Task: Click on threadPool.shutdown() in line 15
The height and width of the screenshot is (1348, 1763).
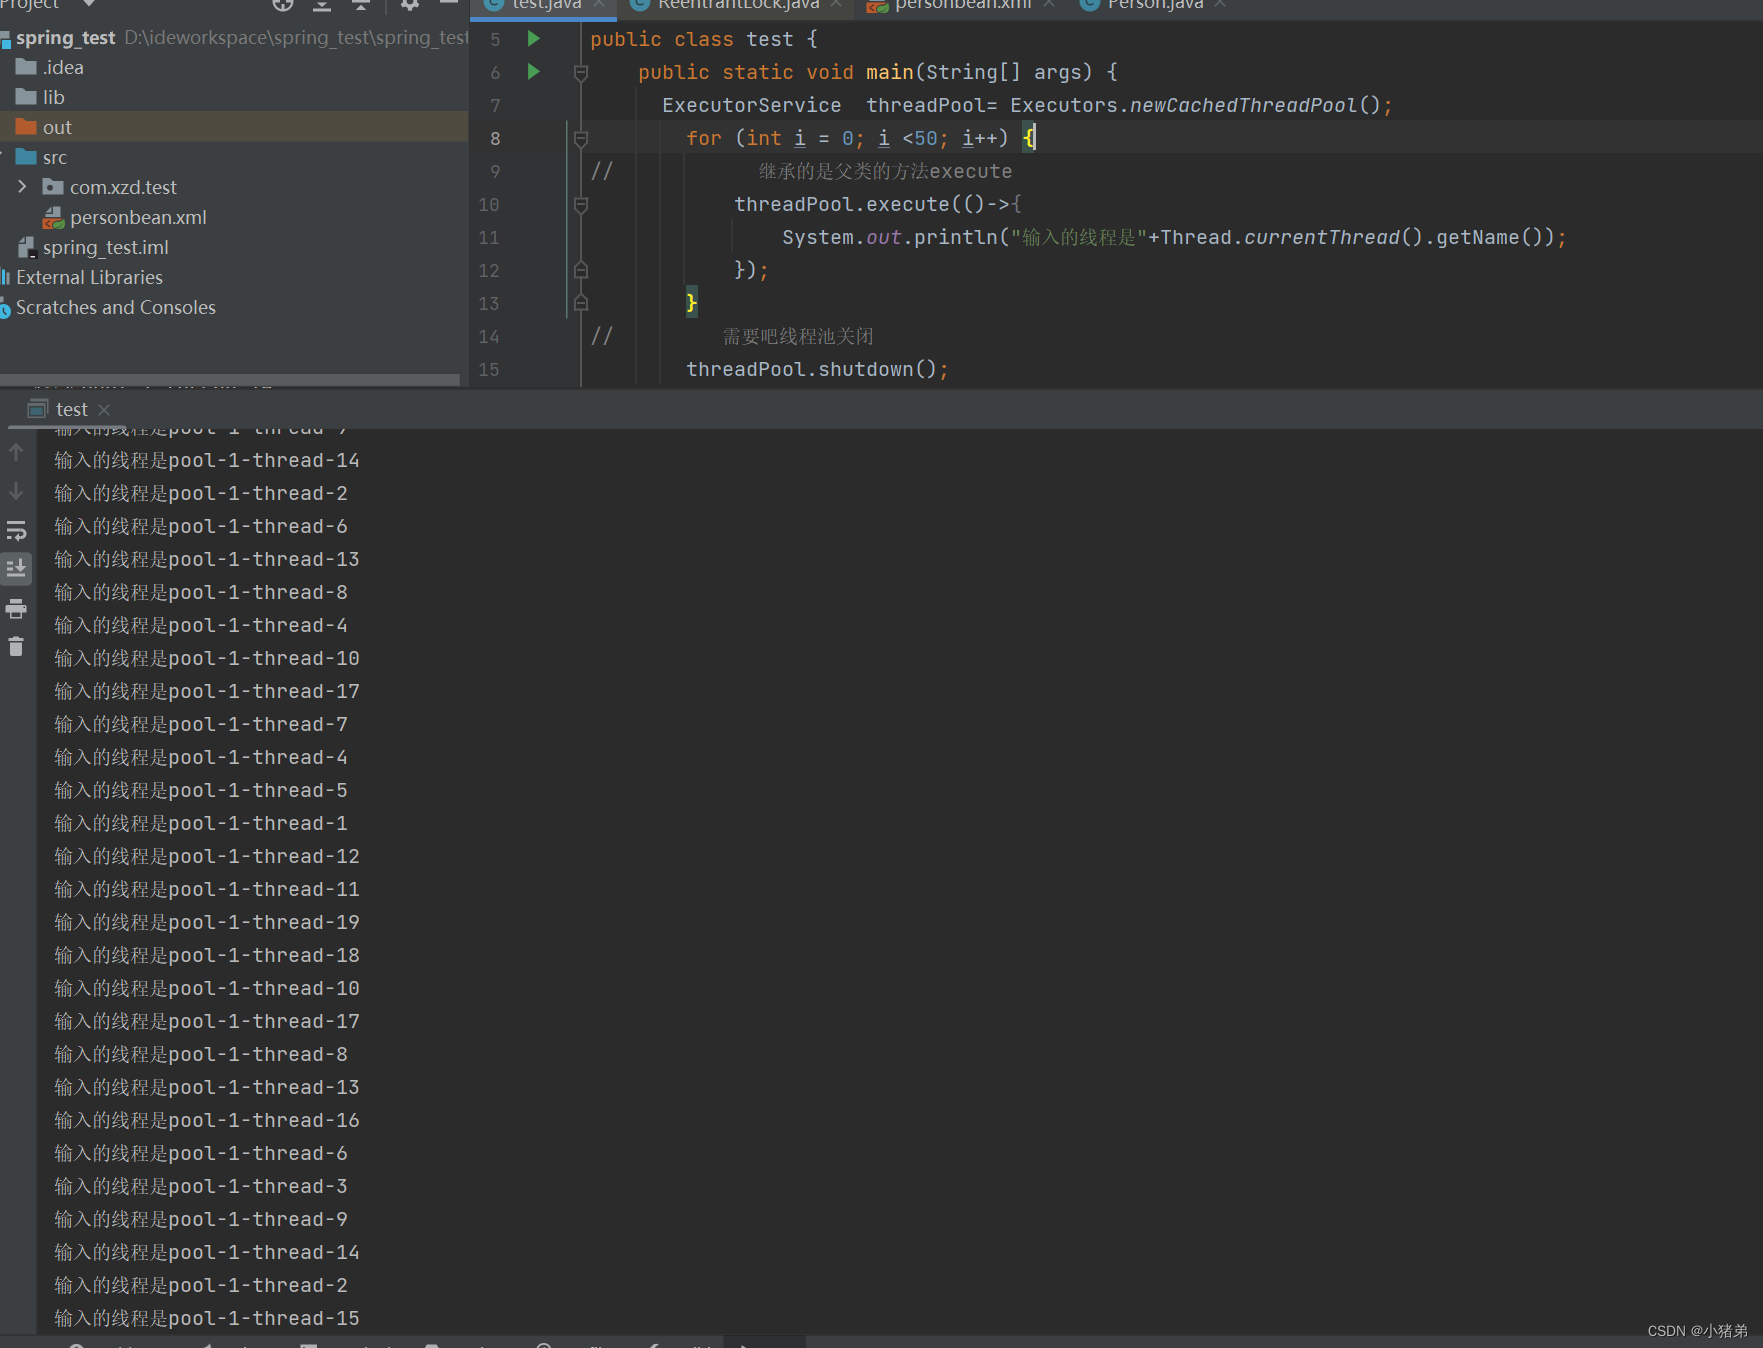Action: pos(811,369)
